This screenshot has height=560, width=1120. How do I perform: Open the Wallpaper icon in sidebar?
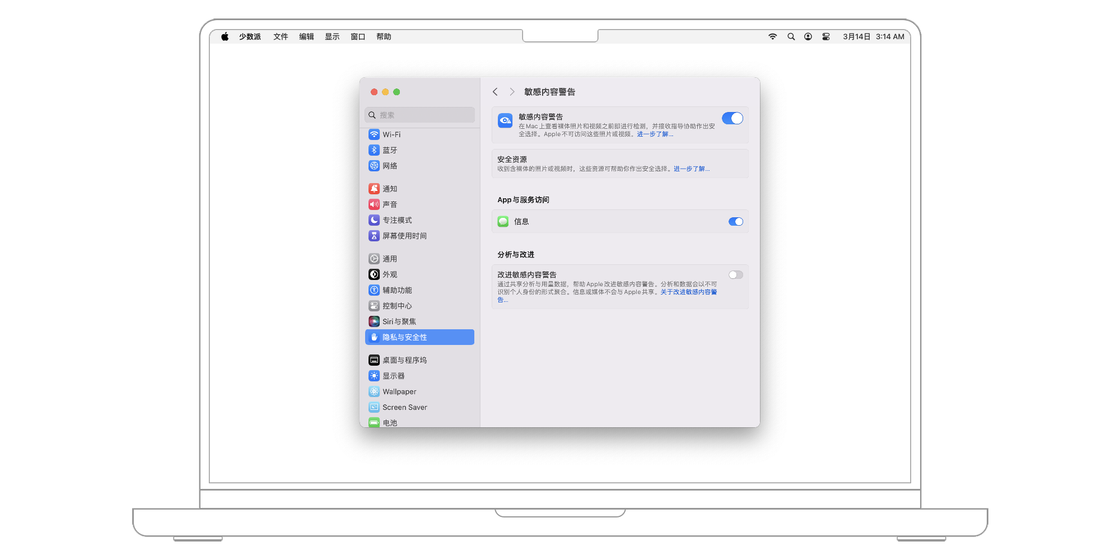[x=374, y=391]
